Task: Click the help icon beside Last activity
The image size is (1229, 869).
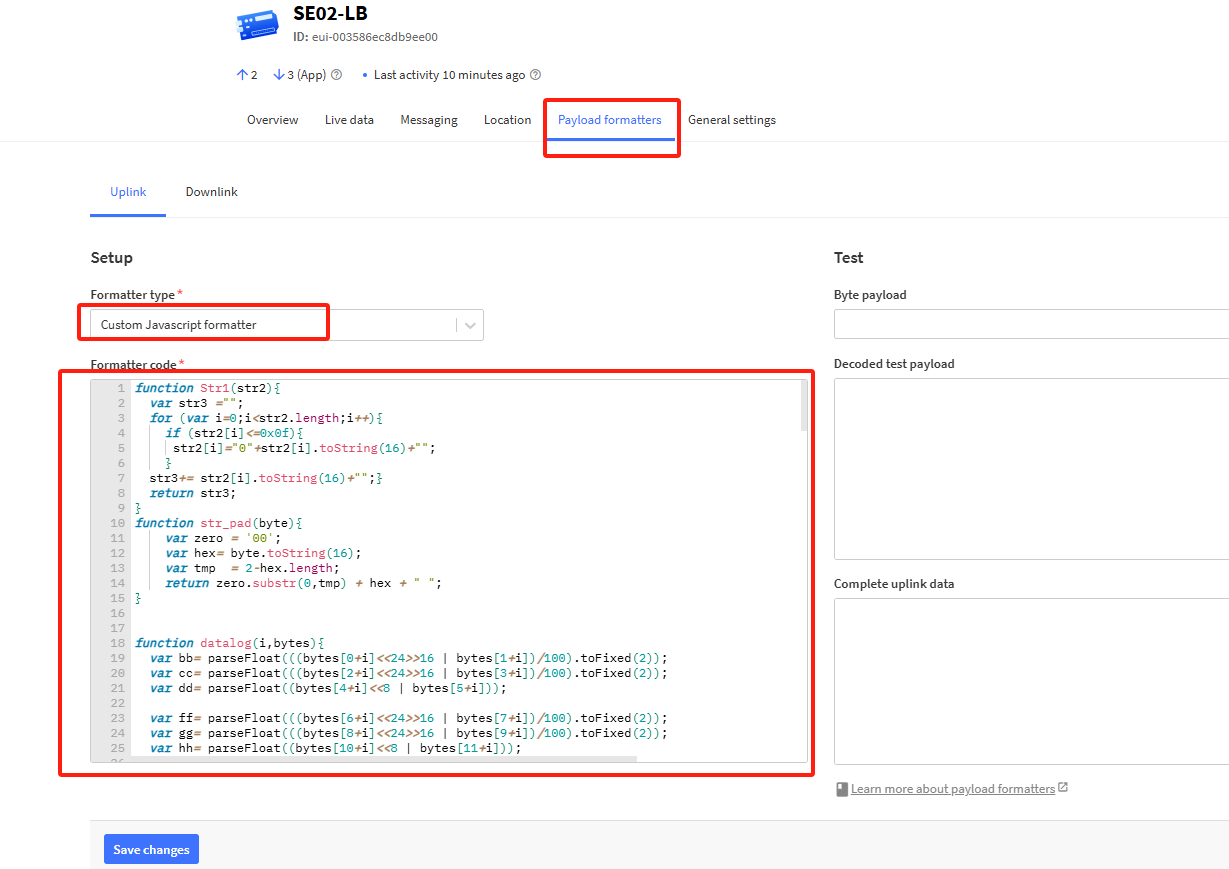Action: click(535, 75)
